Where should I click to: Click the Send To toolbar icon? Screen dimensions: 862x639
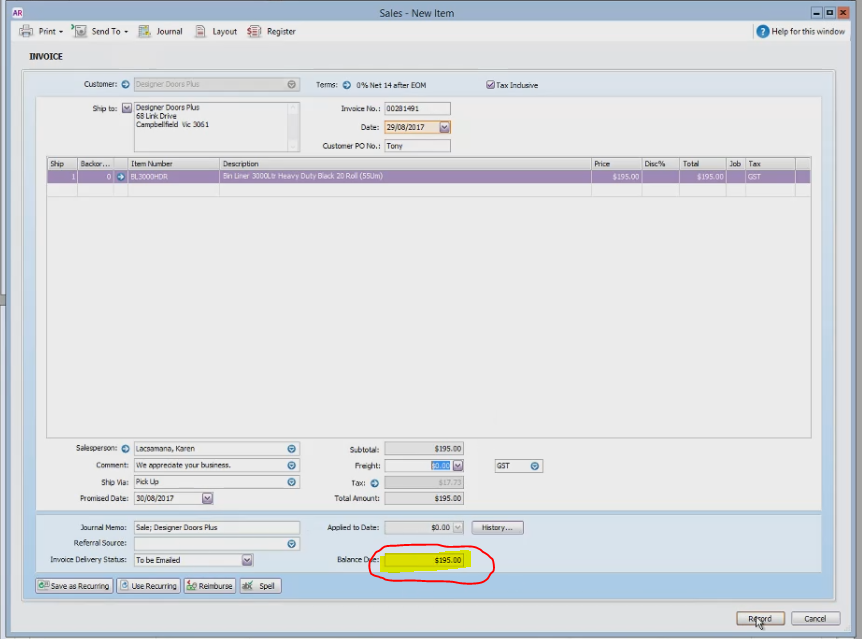tap(79, 31)
